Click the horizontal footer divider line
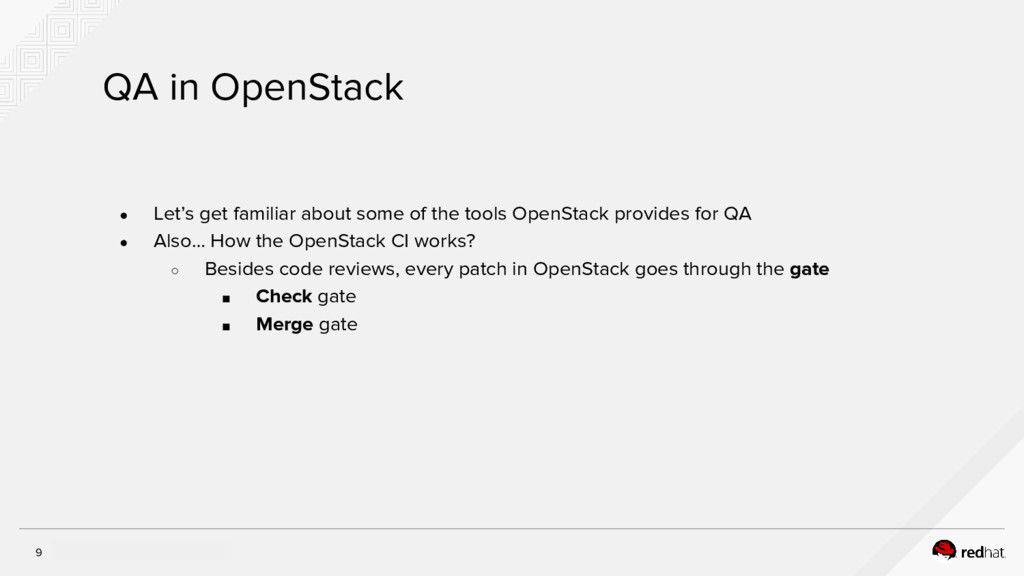 [512, 529]
